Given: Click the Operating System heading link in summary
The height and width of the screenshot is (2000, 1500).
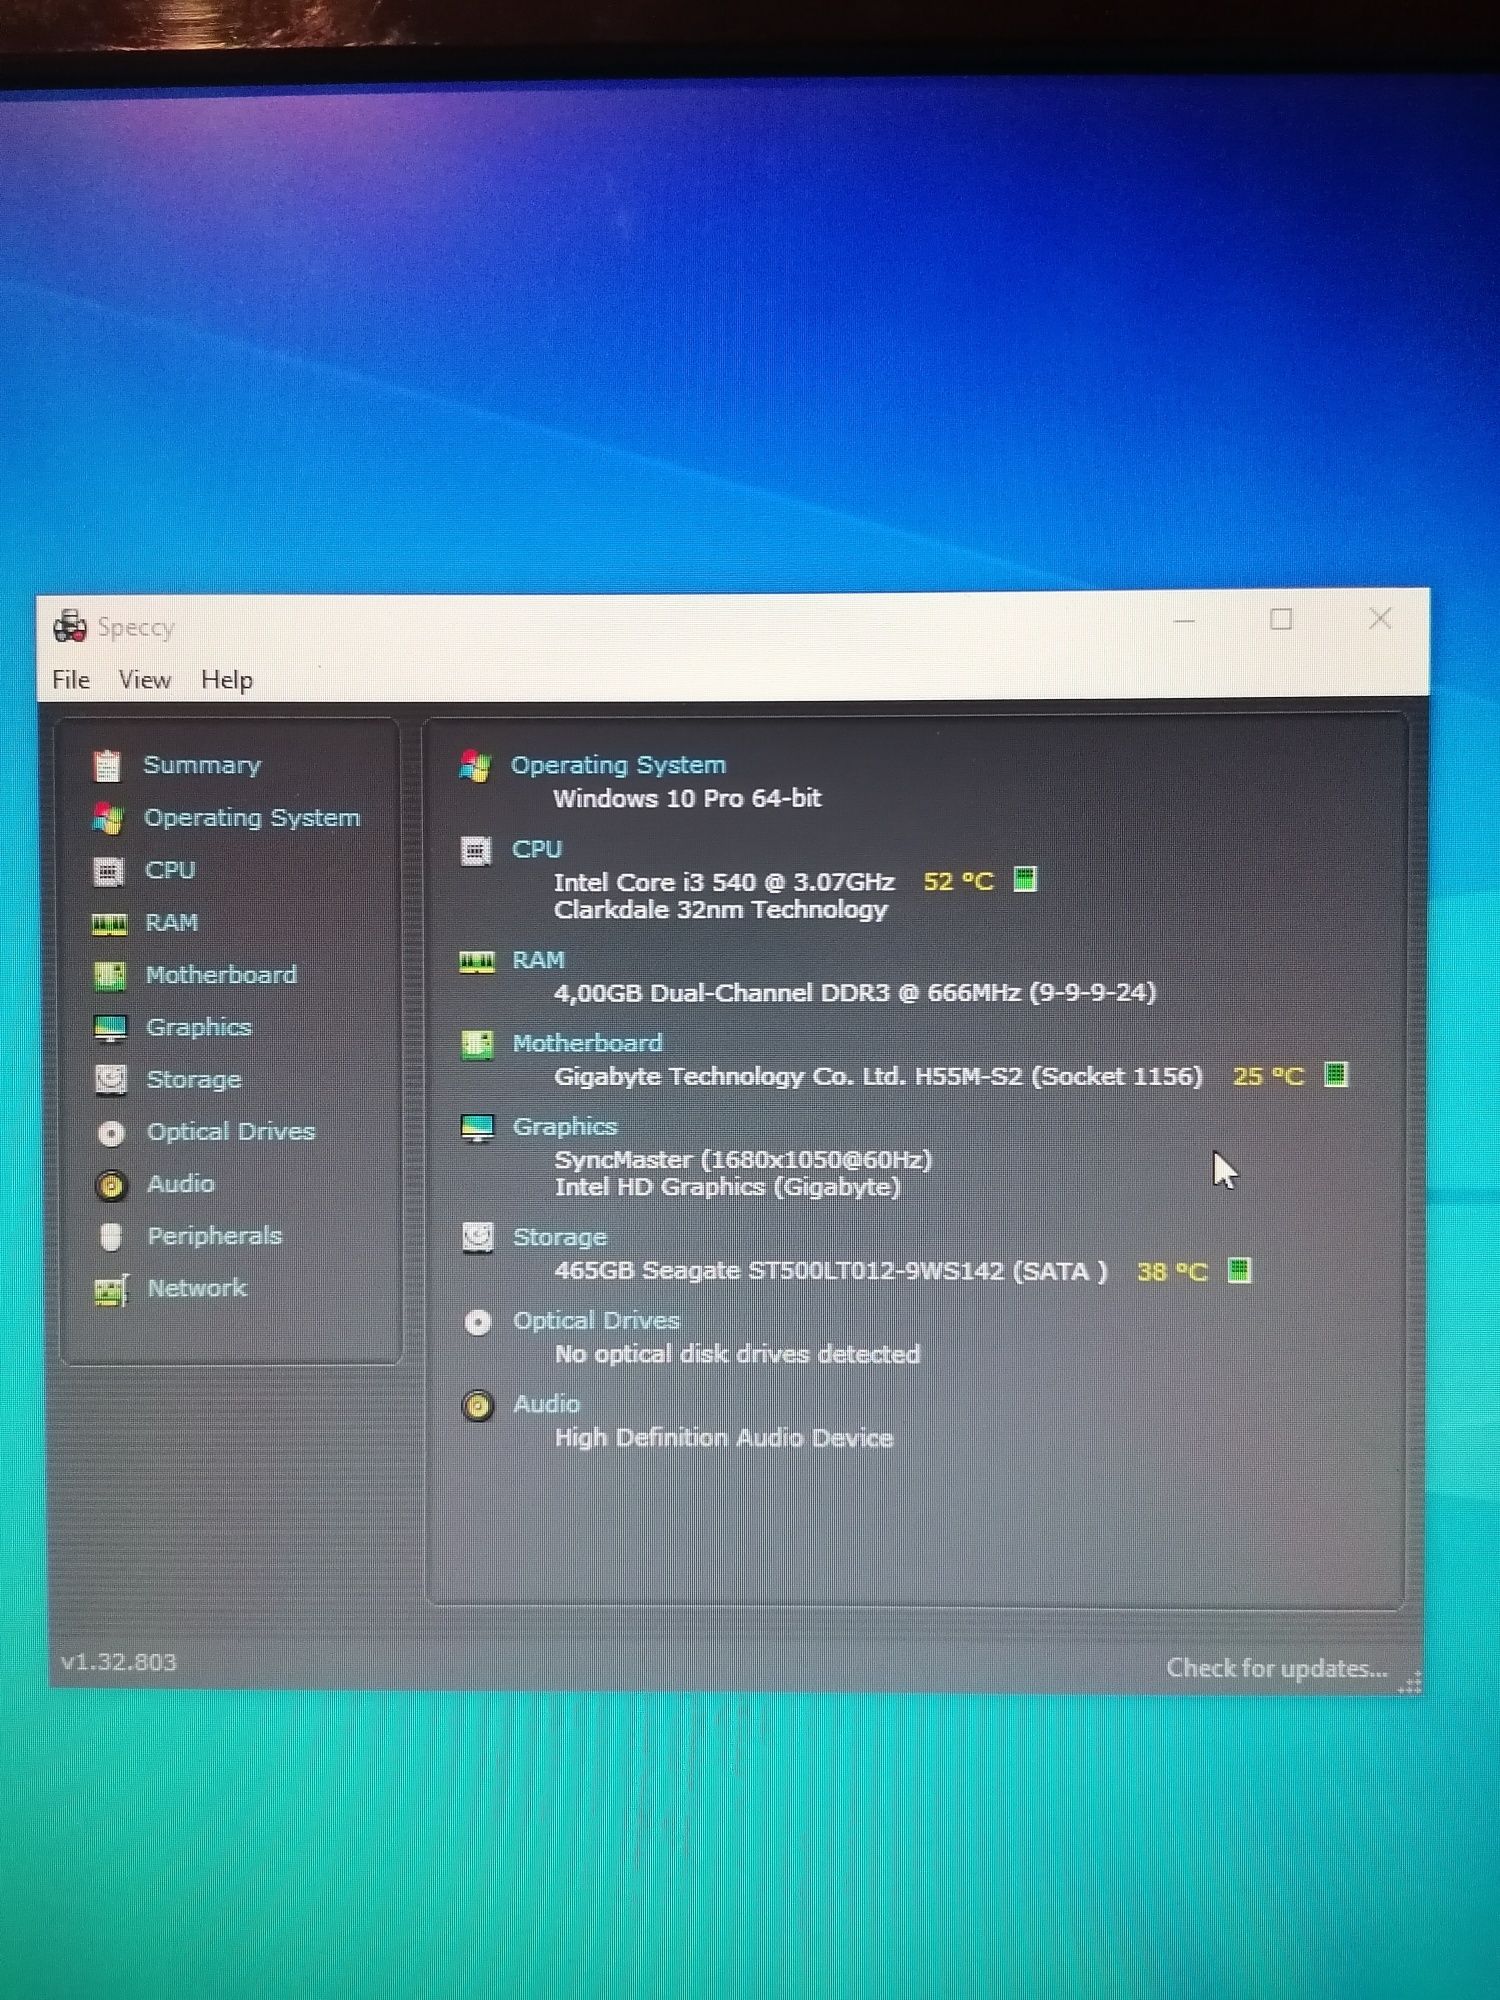Looking at the screenshot, I should point(619,765).
